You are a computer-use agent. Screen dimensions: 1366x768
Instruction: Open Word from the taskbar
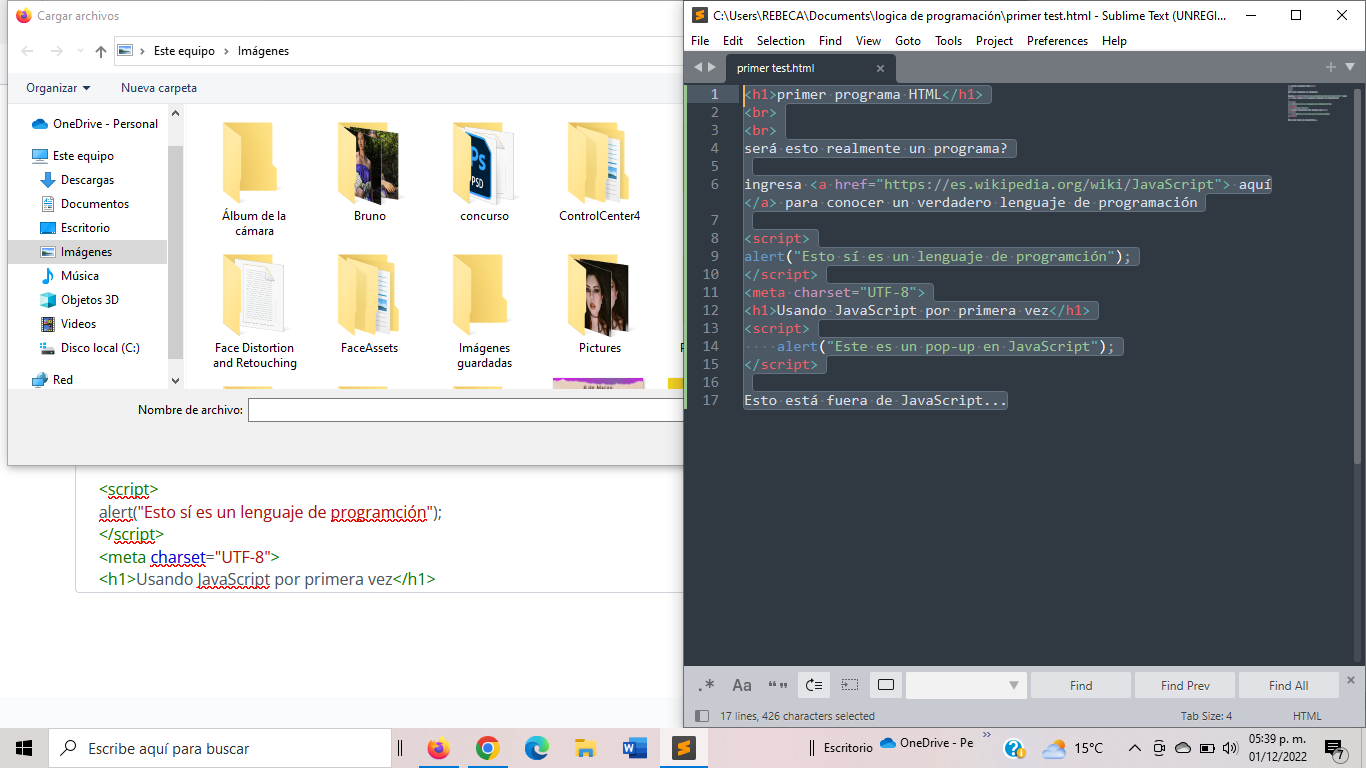point(634,748)
